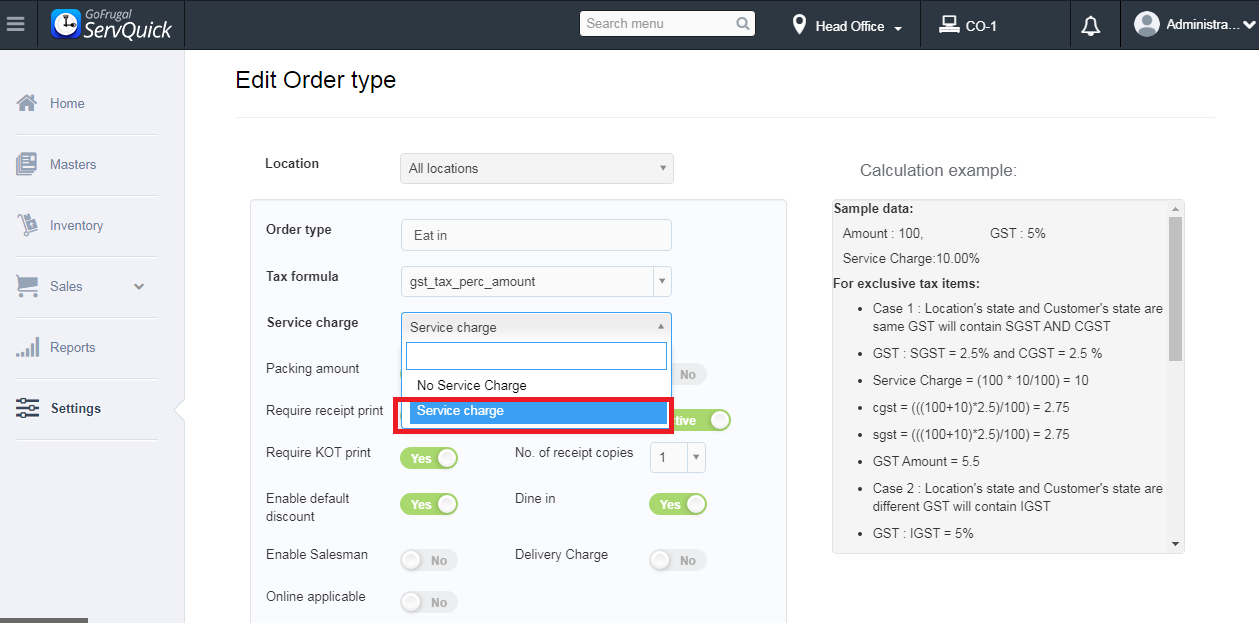
Task: Toggle the Require KOT print switch
Action: (x=429, y=458)
